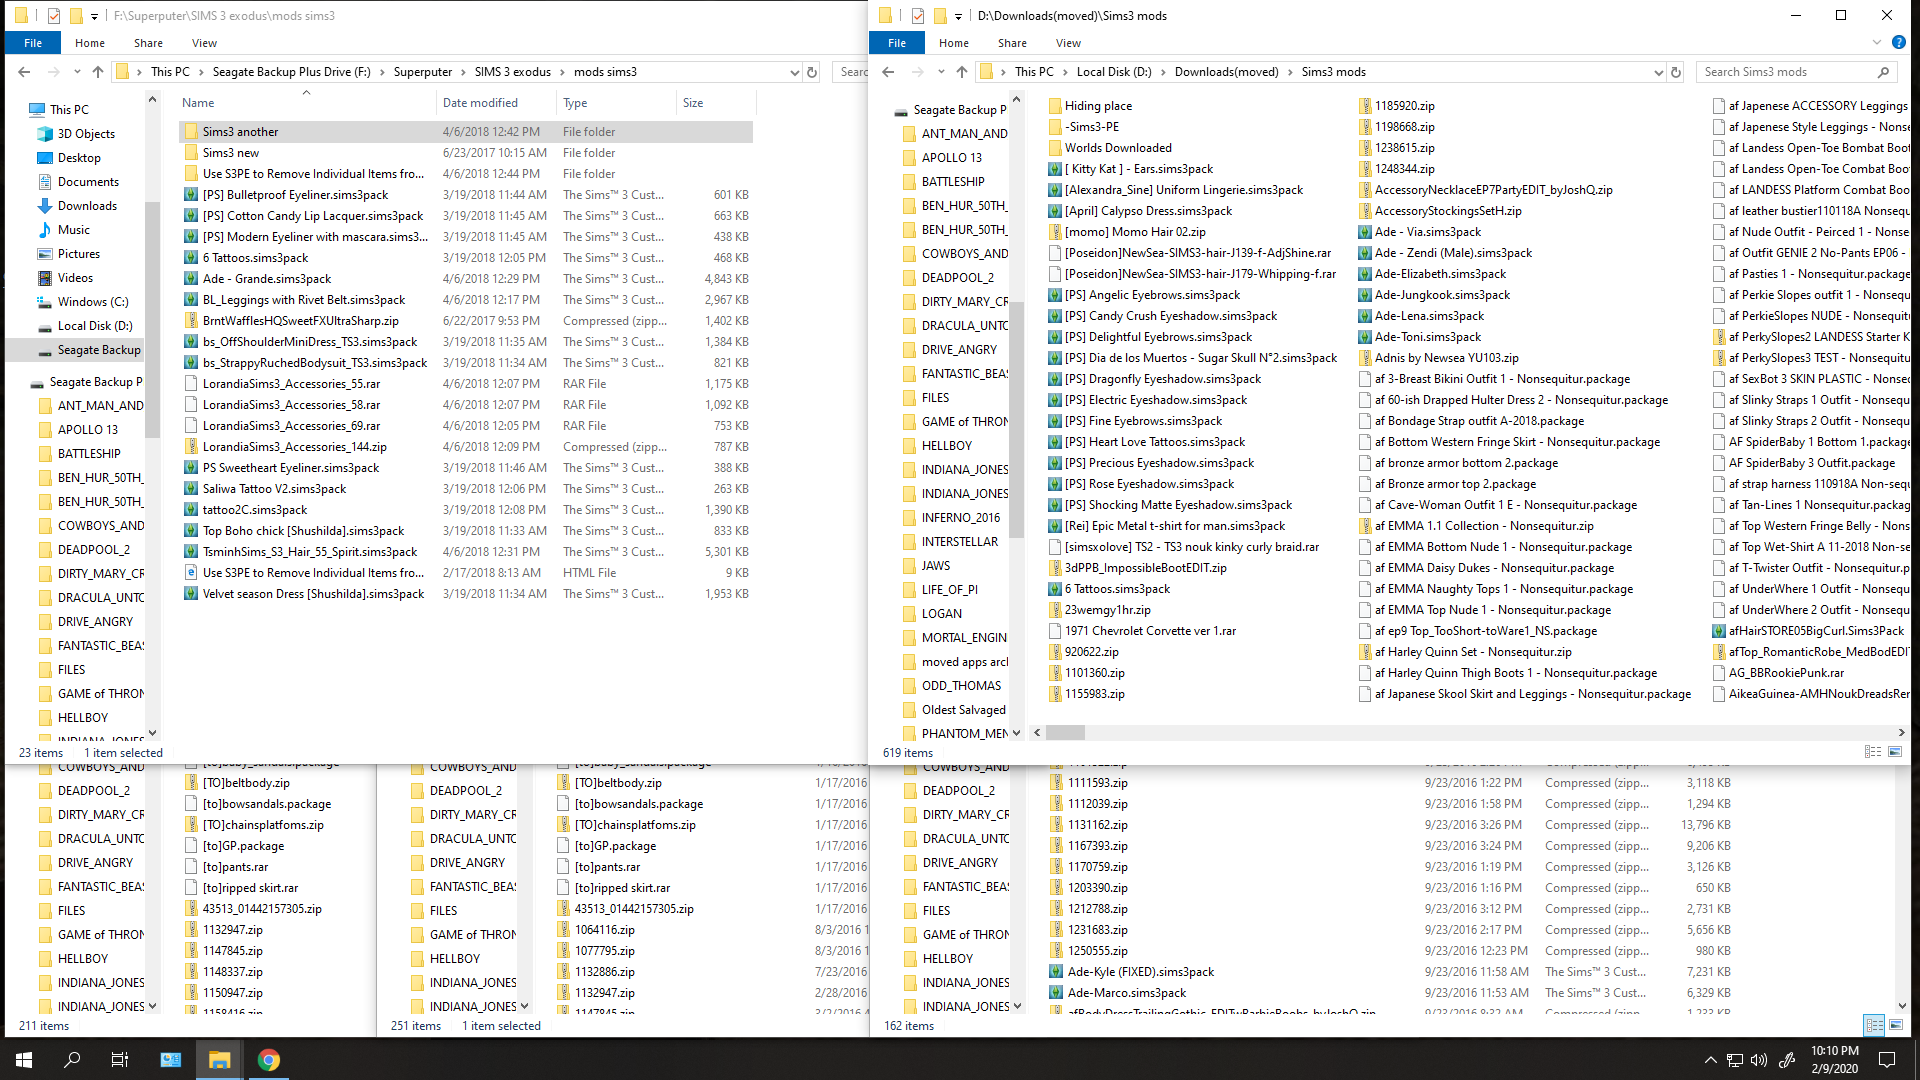Open recent locations dropdown in mods sims3 window
The image size is (1920, 1080).
[x=77, y=72]
